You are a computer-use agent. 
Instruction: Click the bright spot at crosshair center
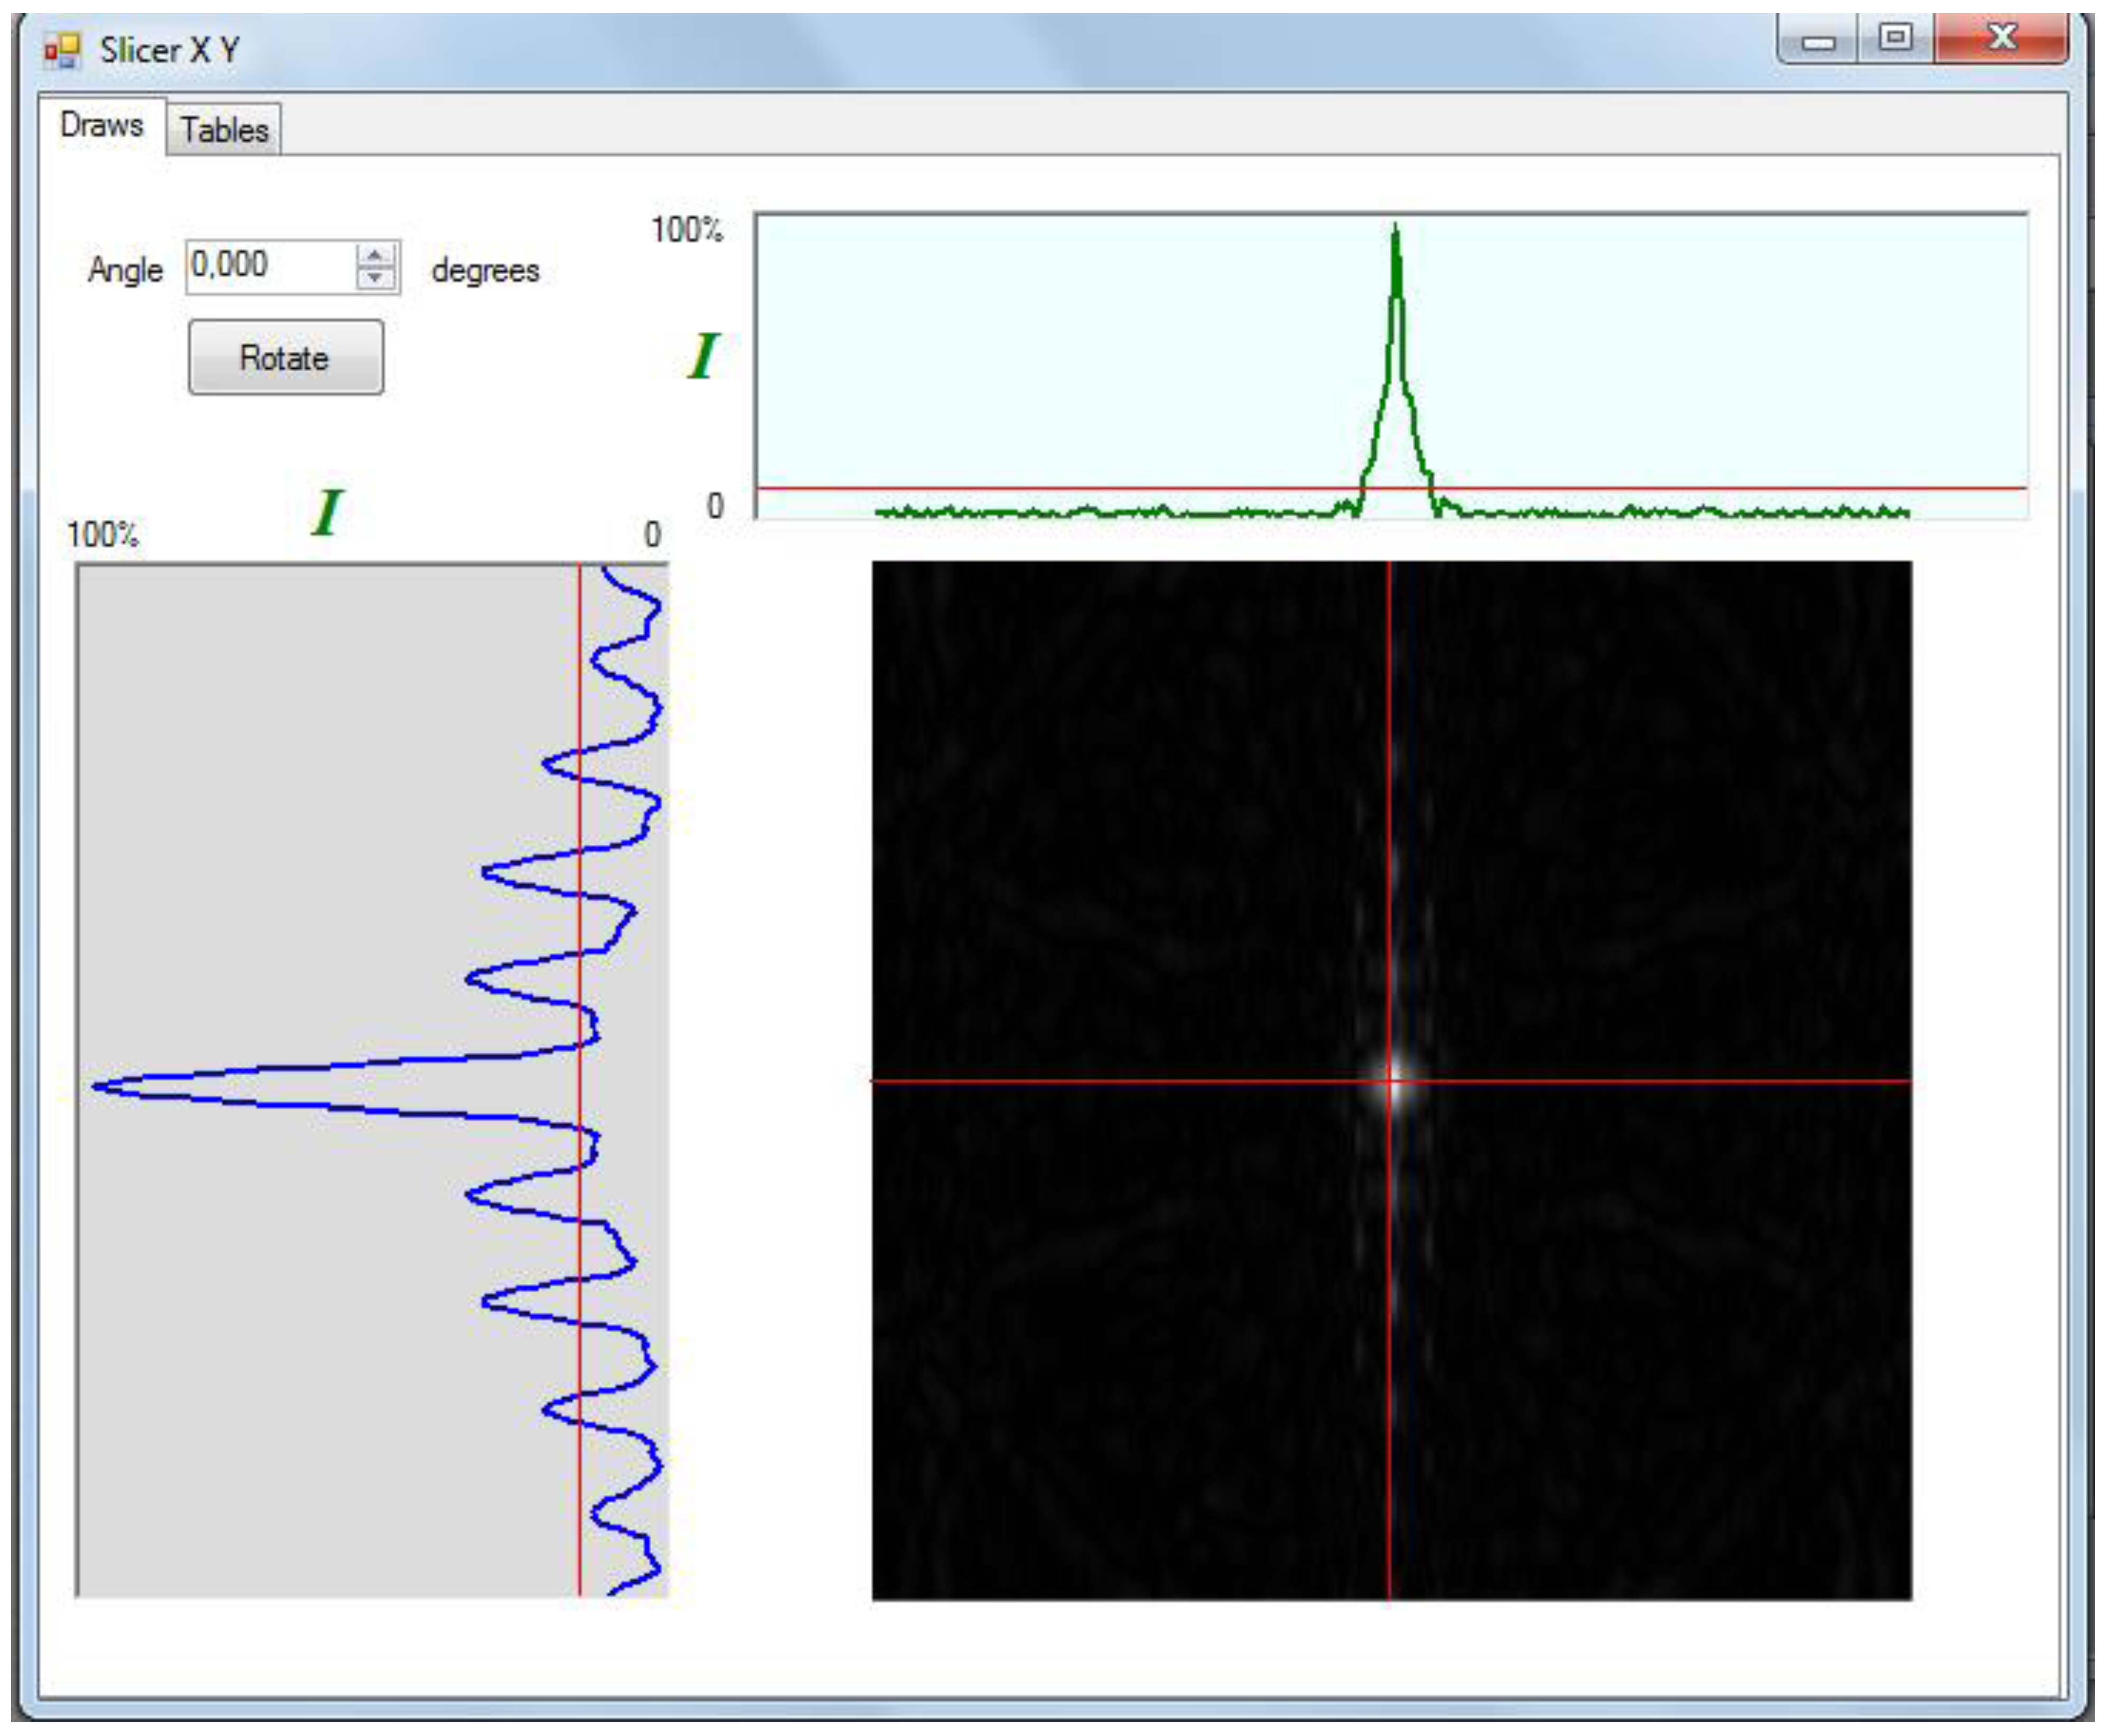1391,1081
